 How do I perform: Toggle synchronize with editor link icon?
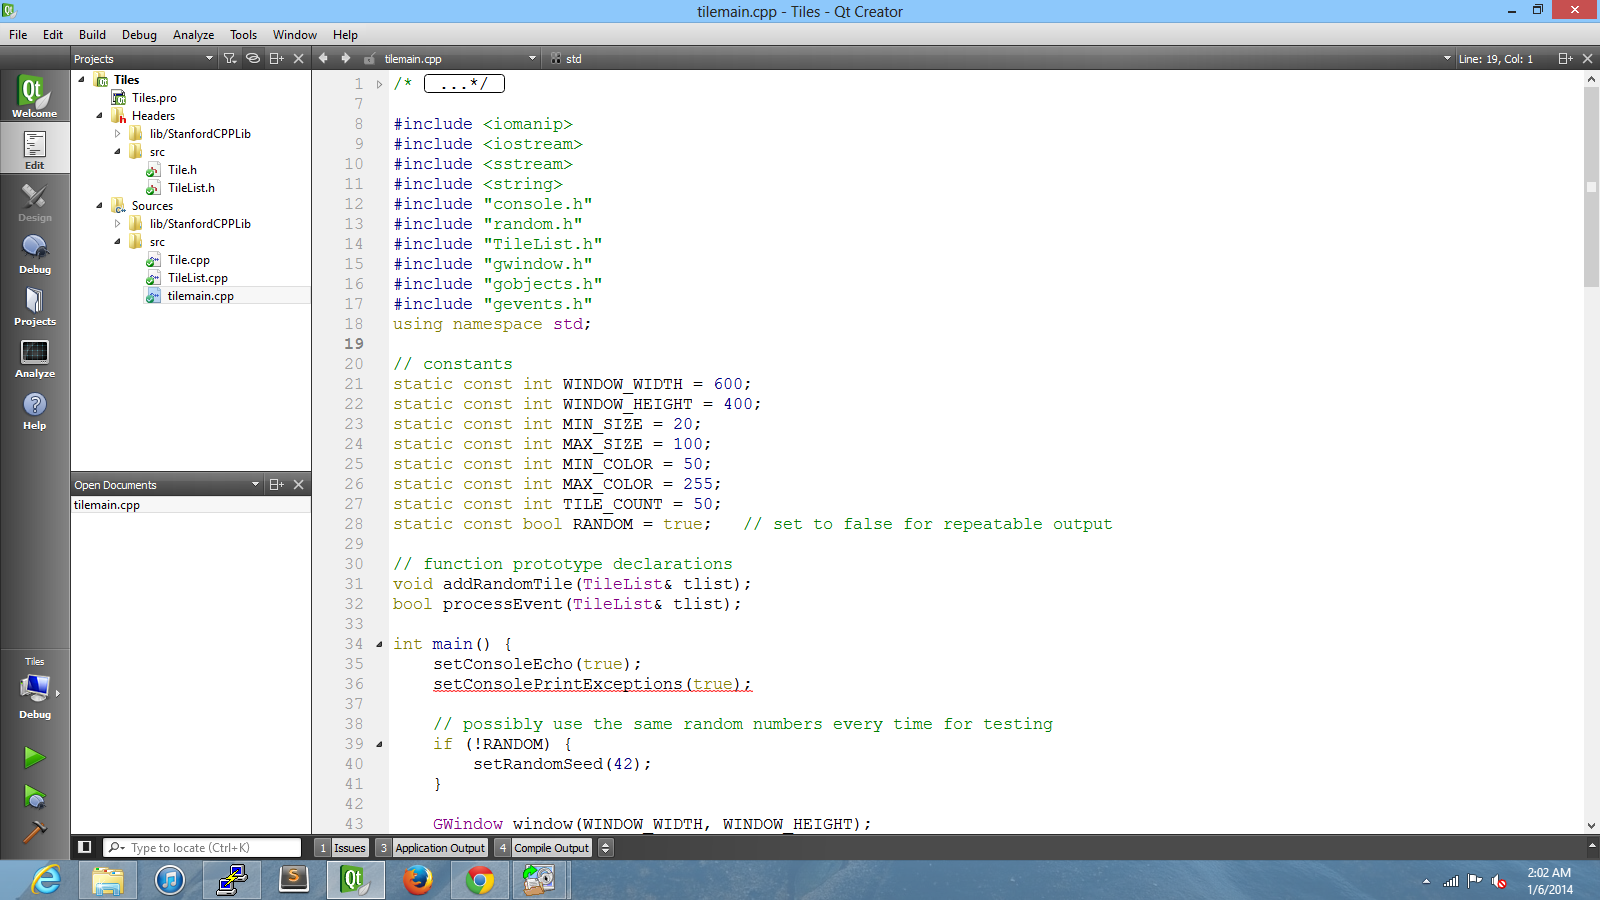(x=253, y=59)
